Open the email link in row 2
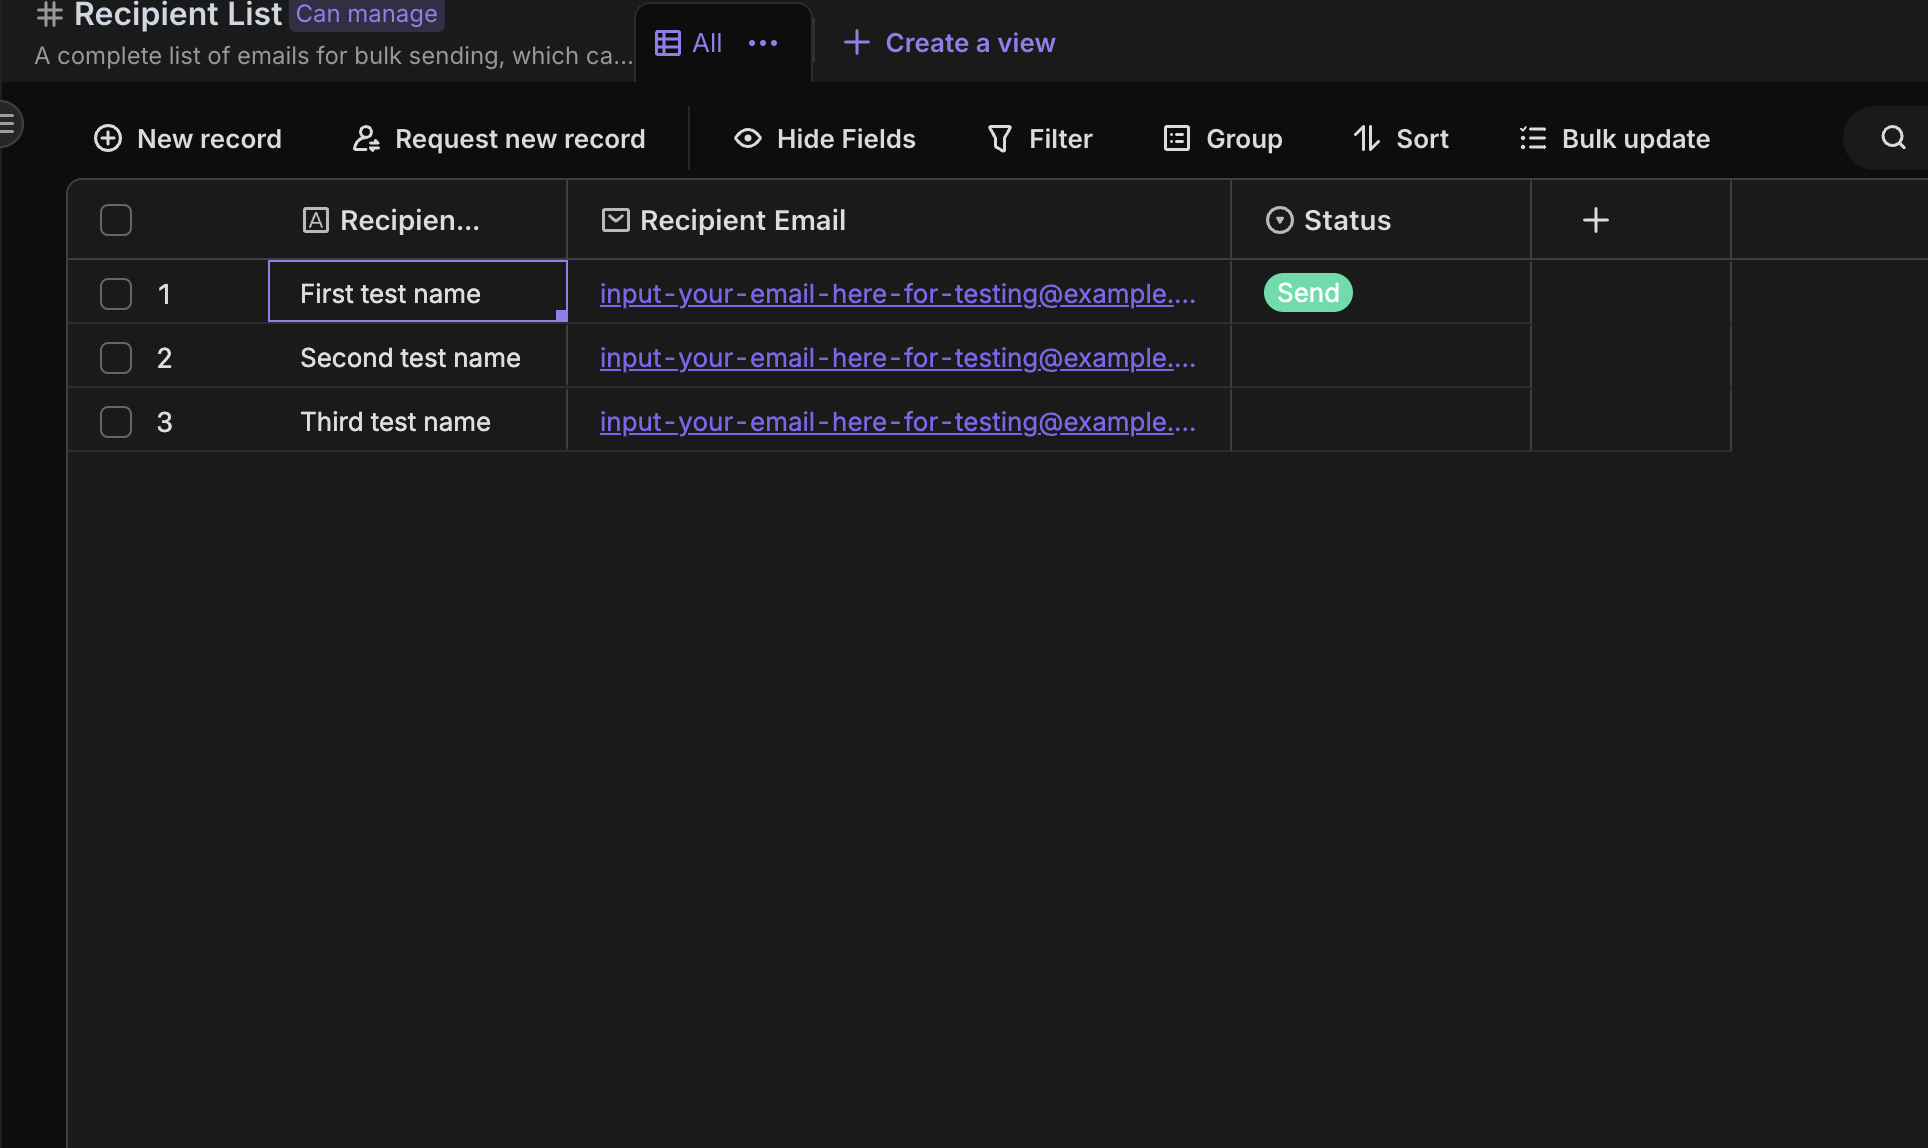1928x1148 pixels. click(x=898, y=358)
